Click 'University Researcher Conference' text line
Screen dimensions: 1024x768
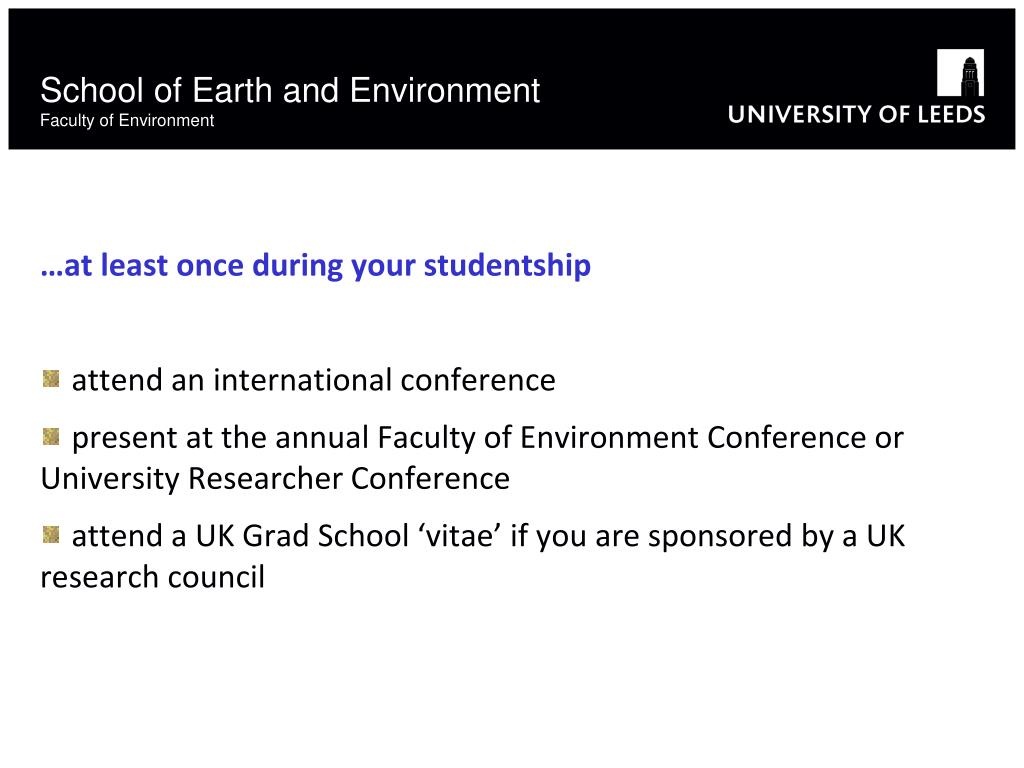point(275,479)
